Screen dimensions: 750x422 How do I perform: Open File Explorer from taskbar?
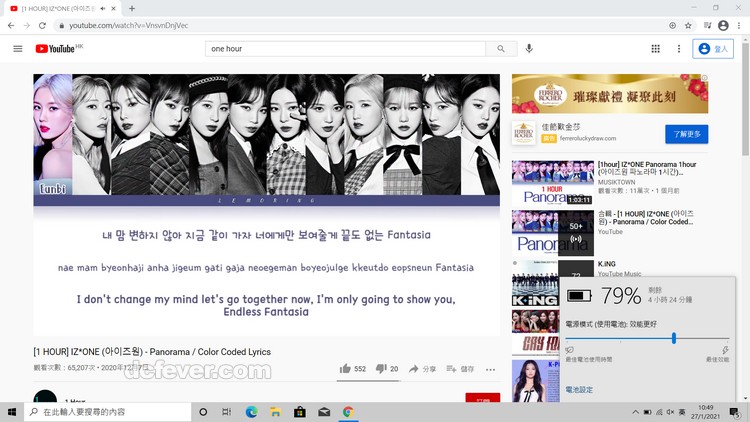click(x=276, y=412)
